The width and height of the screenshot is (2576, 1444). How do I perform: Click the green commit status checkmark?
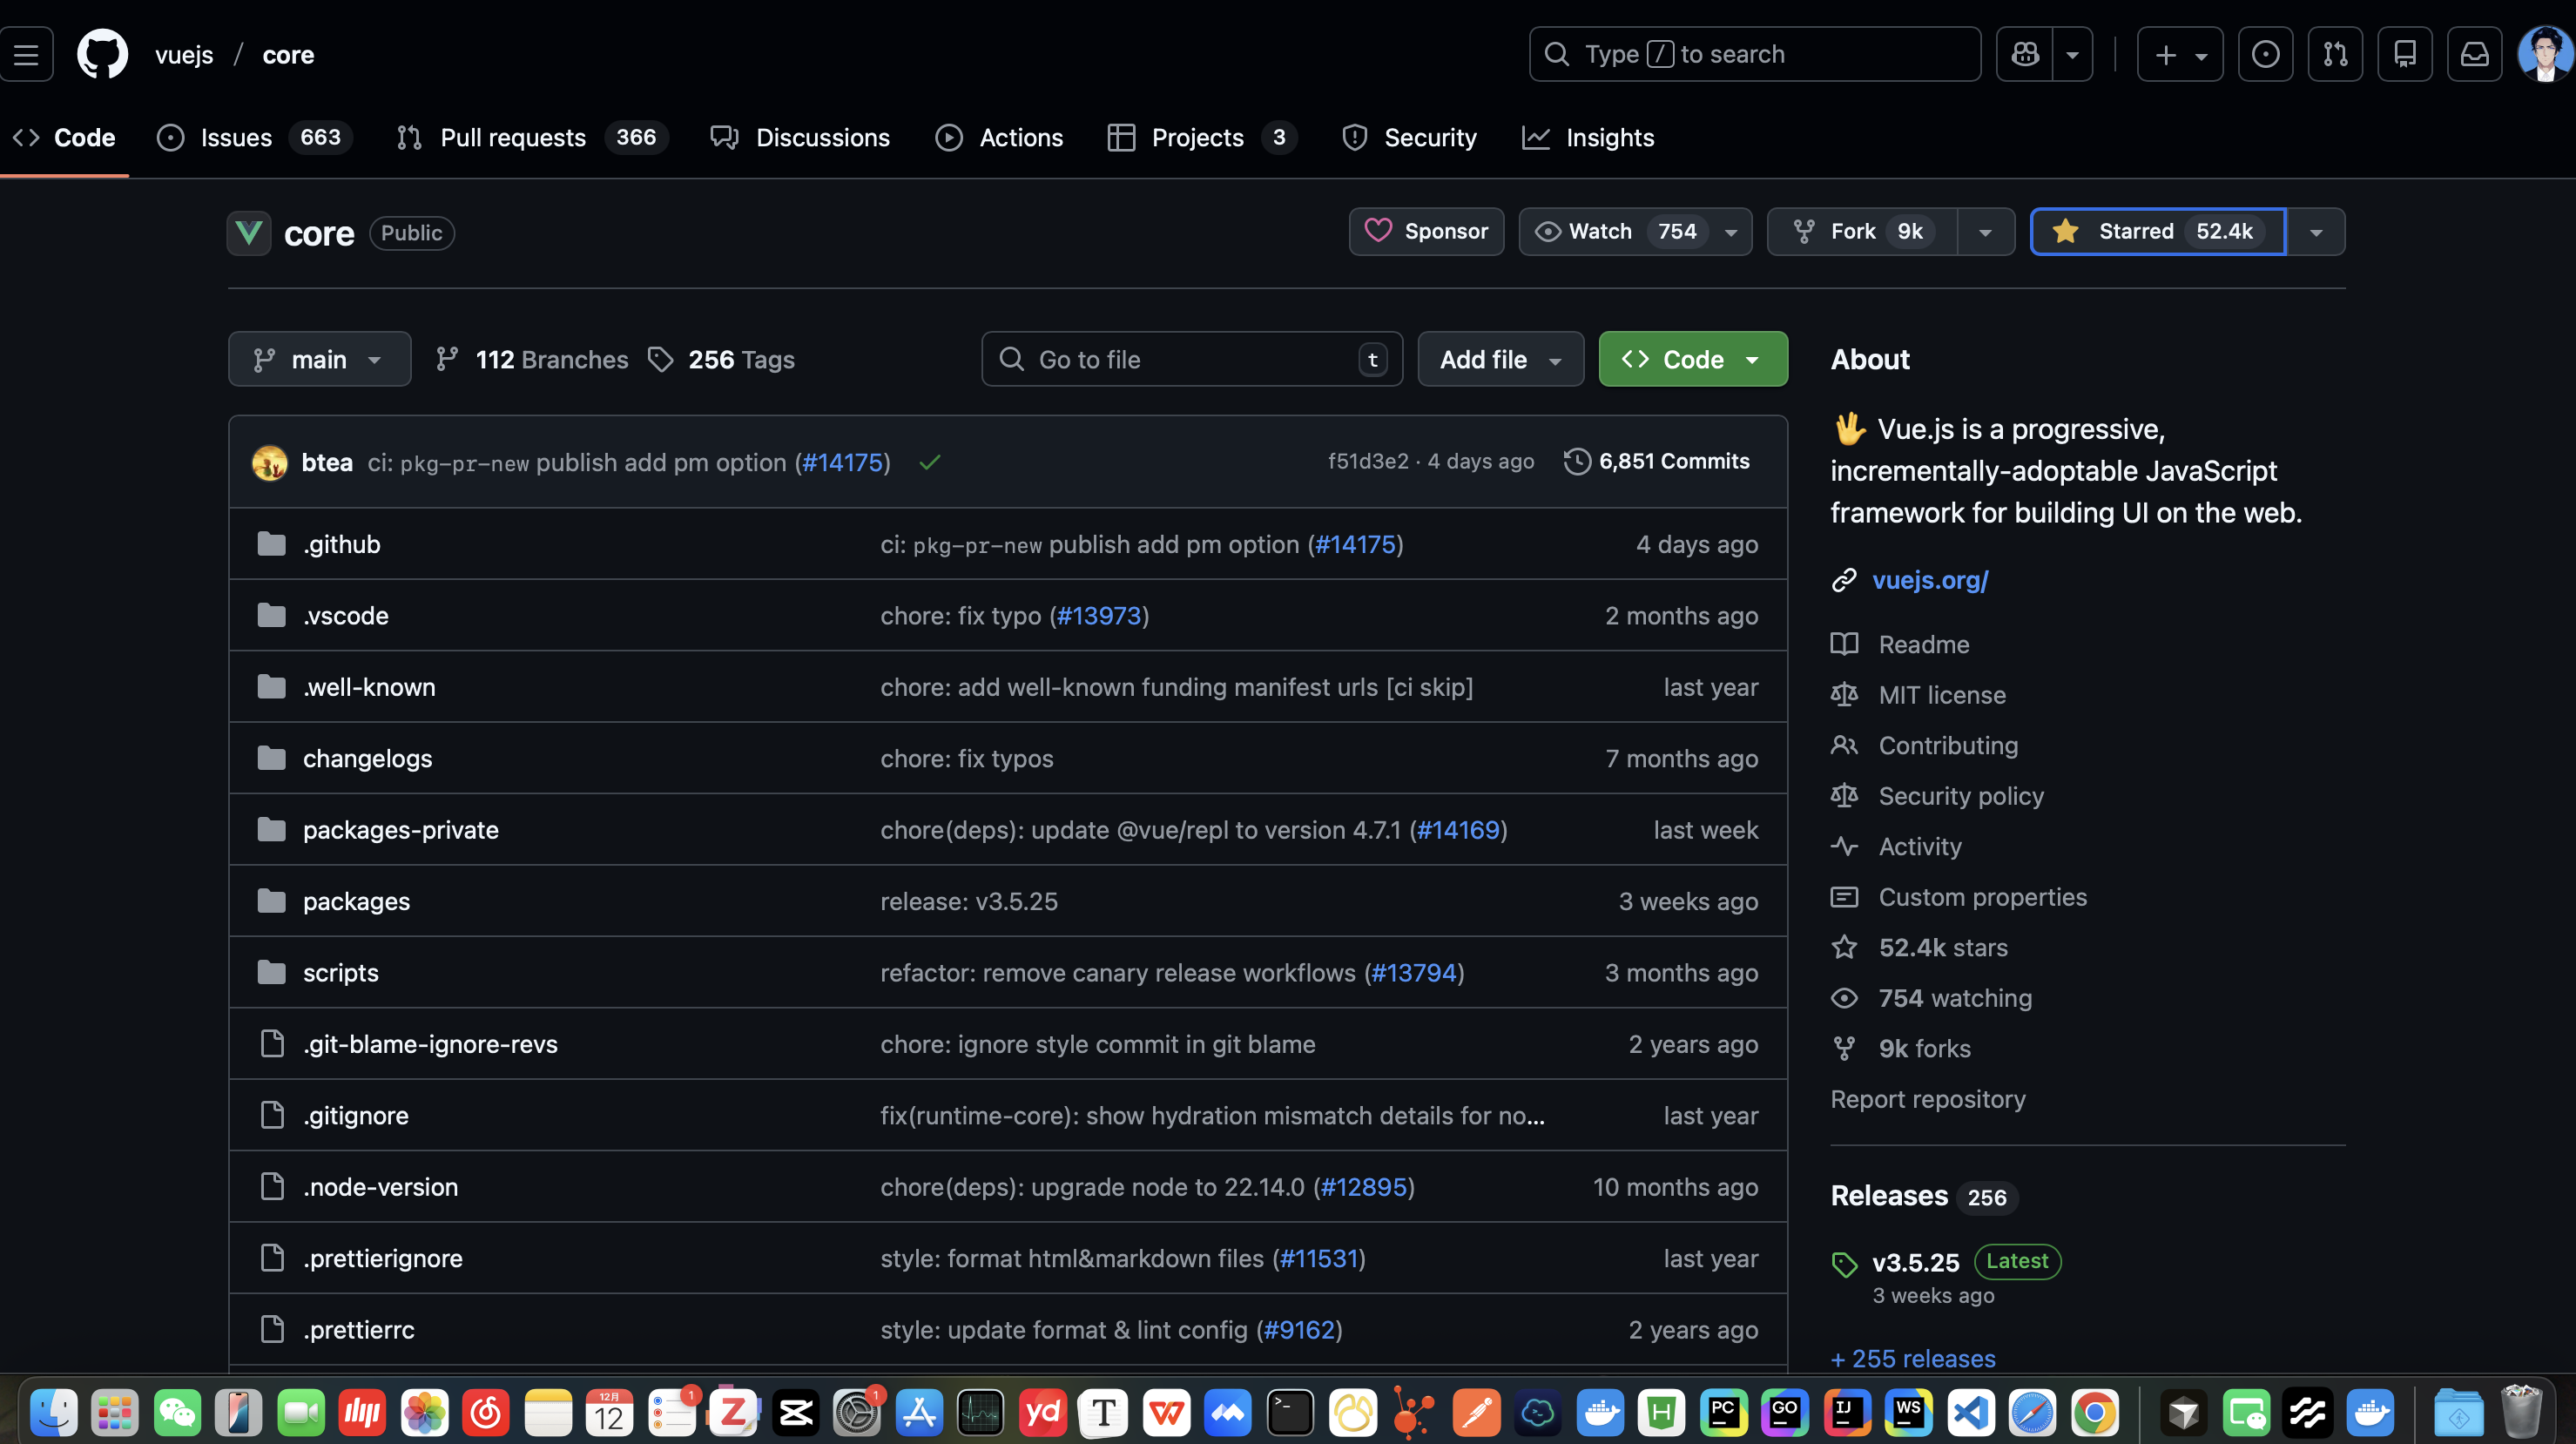[x=930, y=462]
